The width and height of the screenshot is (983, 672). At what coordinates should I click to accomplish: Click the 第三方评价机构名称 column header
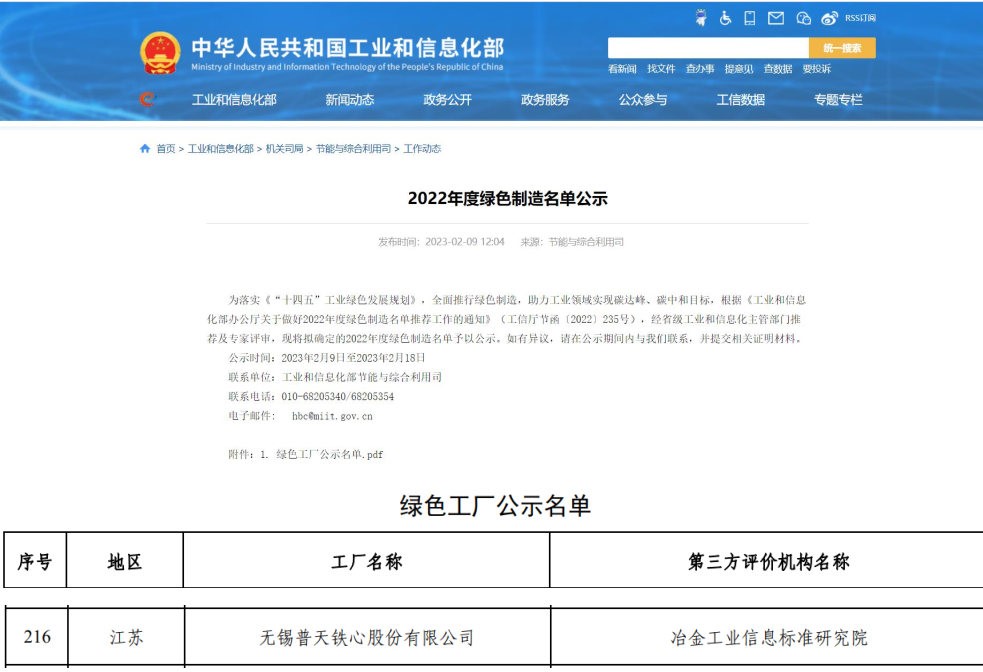pos(769,561)
